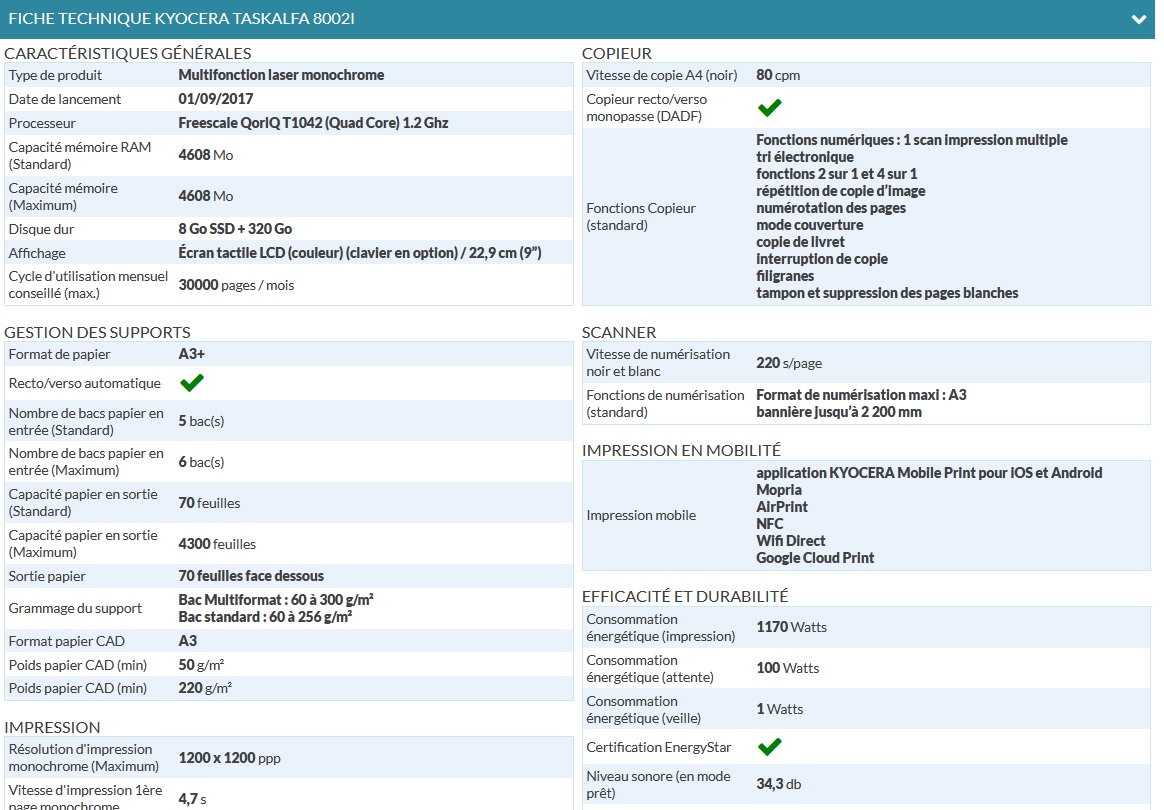Select the Impression en mobilité section heading
Screen dimensions: 1164x810
[681, 451]
